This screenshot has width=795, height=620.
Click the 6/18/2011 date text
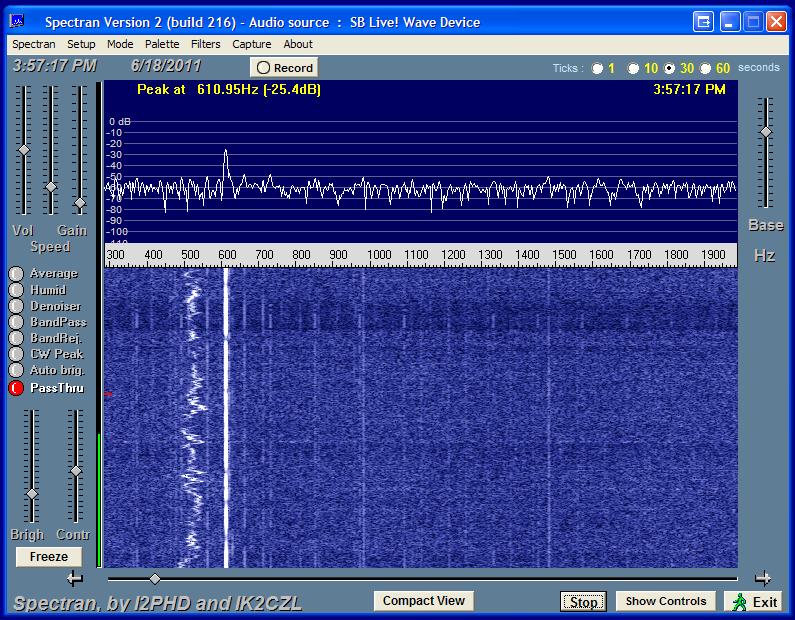point(166,66)
